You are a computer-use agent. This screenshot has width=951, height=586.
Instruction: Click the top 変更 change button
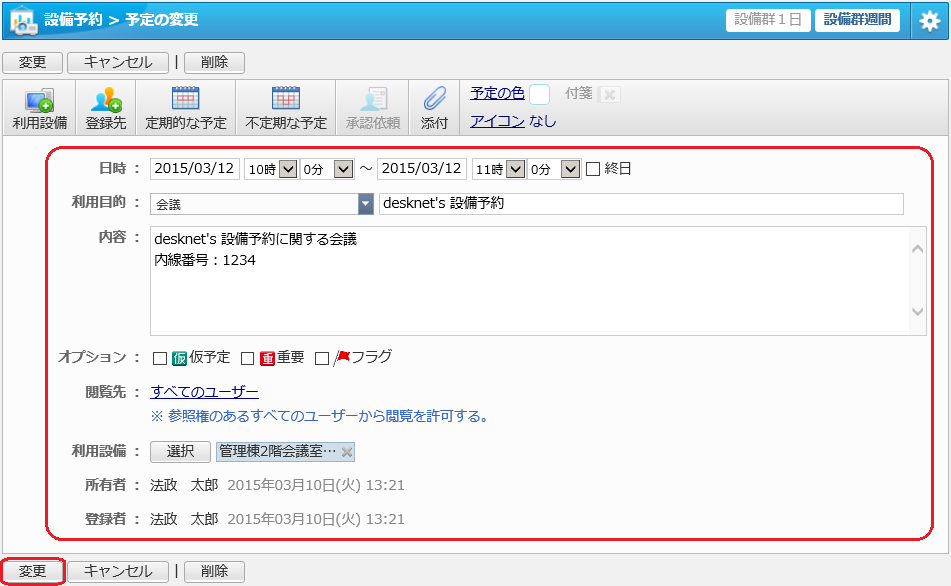click(33, 62)
